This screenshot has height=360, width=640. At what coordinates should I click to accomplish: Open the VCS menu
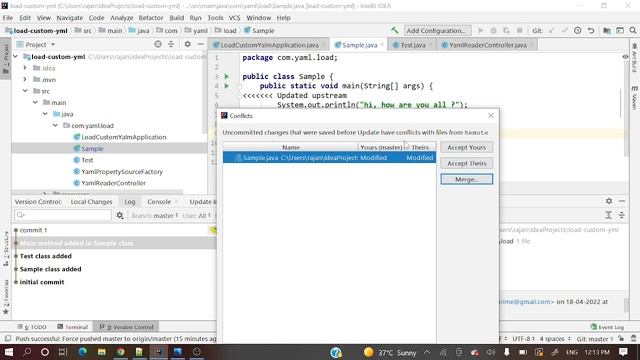(x=234, y=18)
